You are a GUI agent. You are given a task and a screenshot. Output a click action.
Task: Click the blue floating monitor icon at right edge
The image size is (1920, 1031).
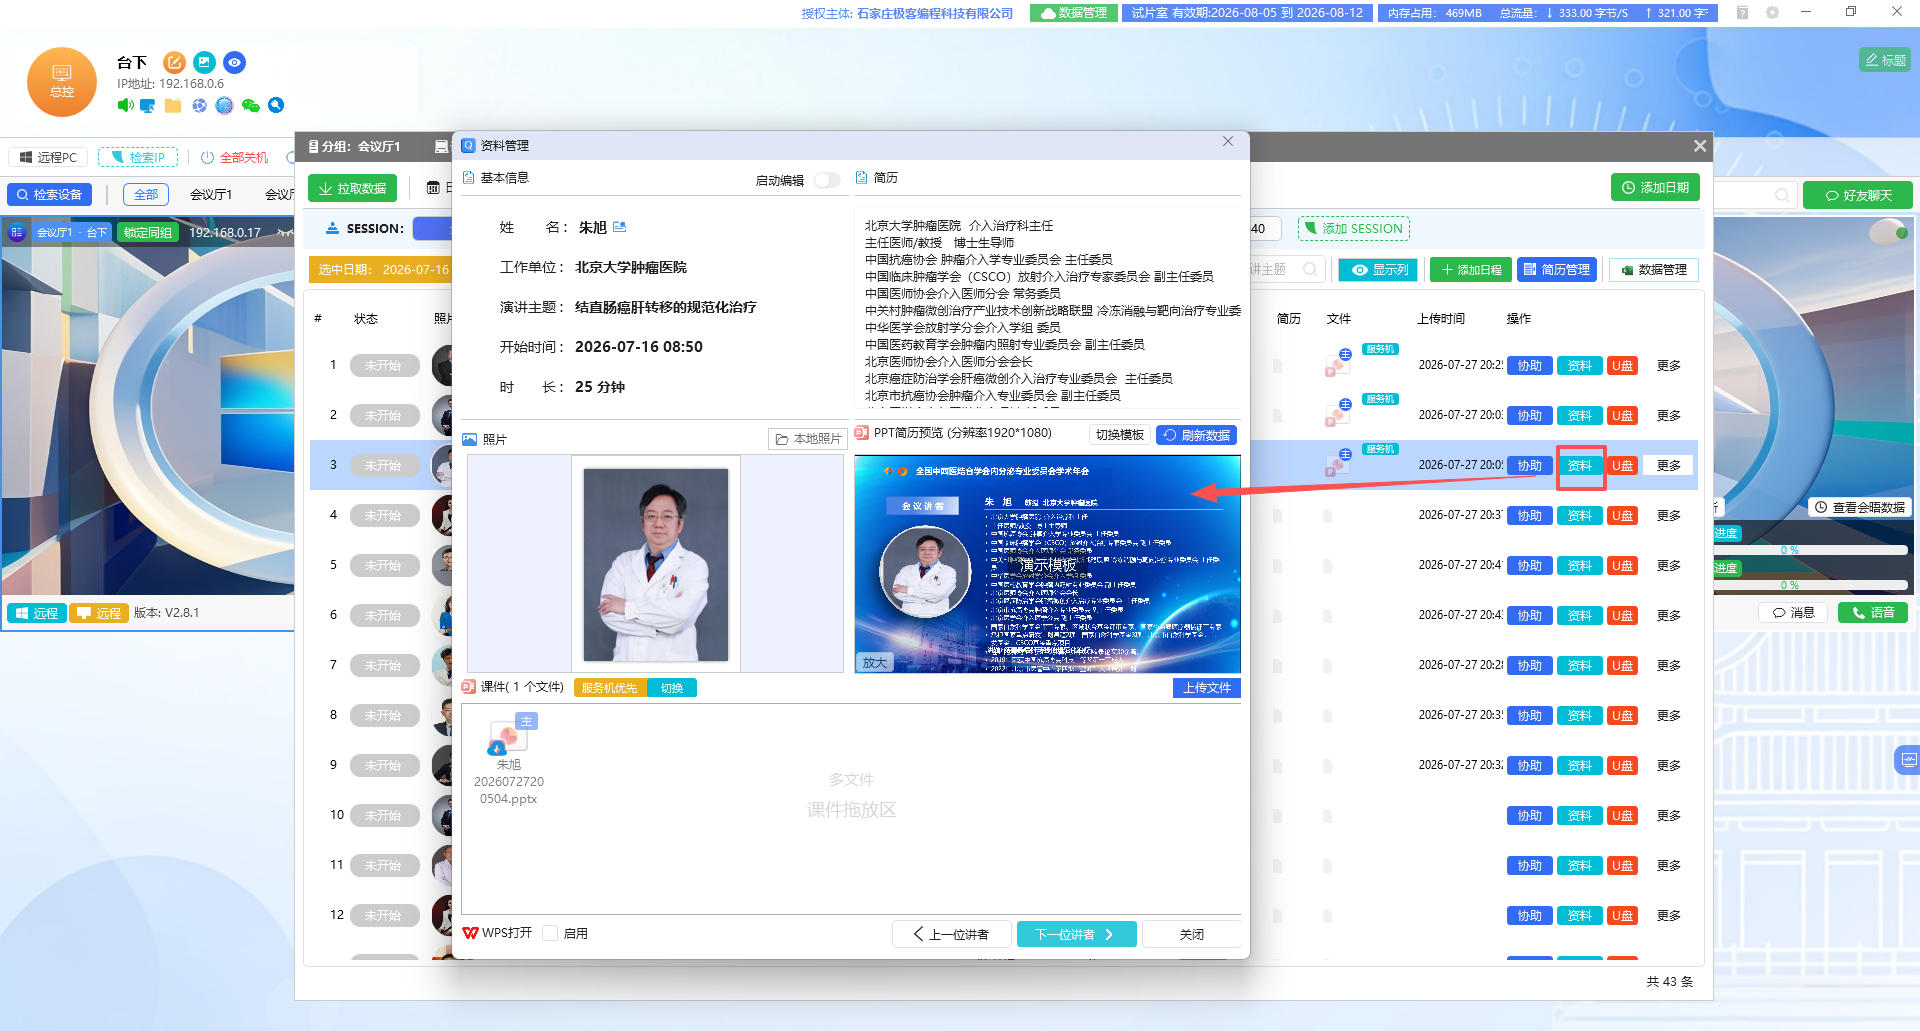click(1908, 760)
